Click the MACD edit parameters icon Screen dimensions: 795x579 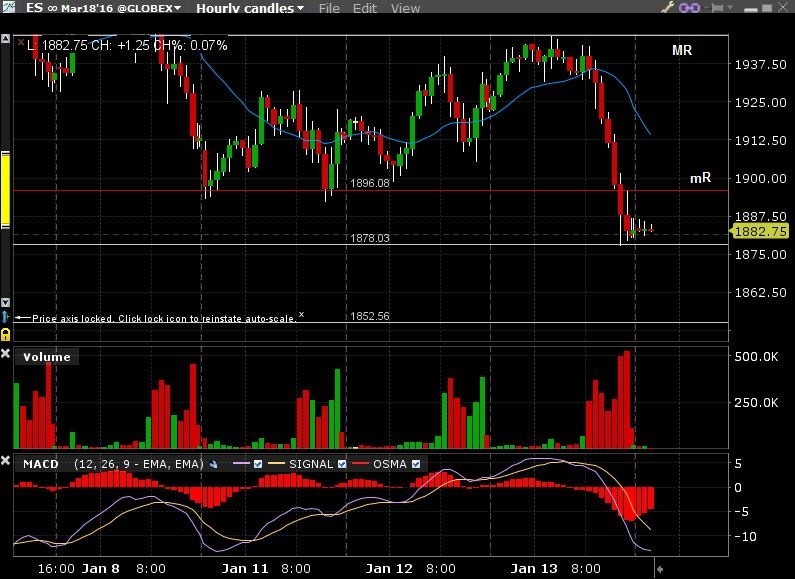click(213, 464)
